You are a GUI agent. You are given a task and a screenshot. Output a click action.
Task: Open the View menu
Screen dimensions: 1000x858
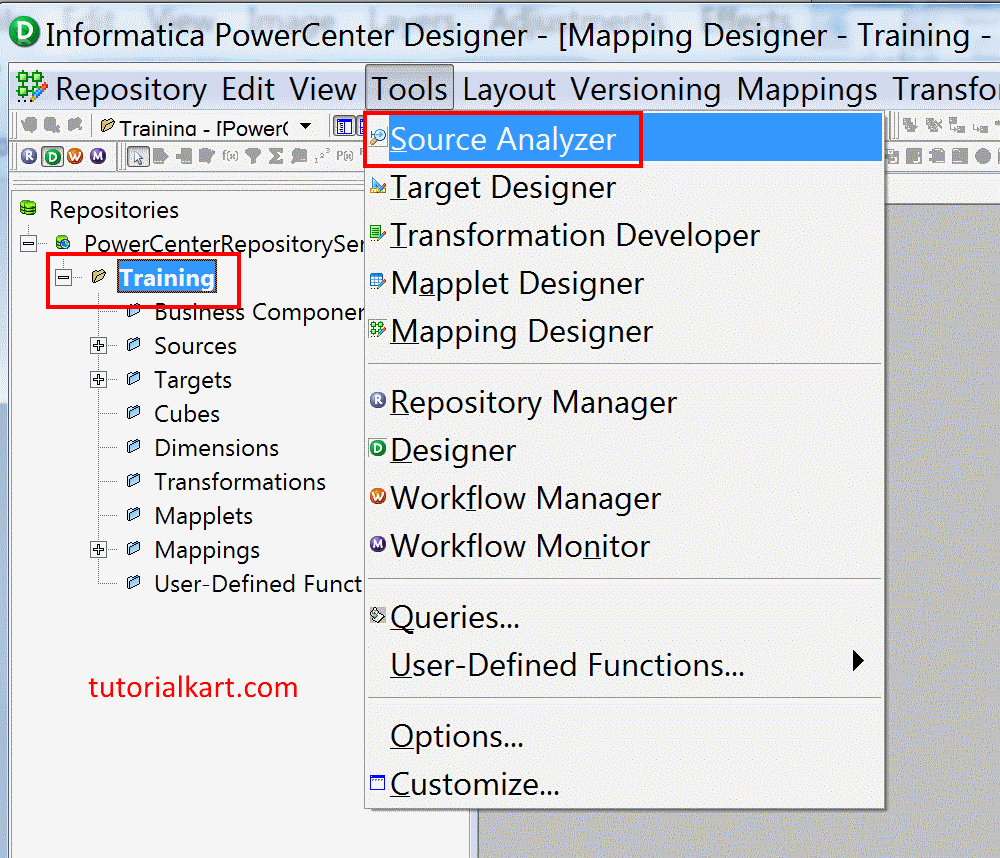coord(322,89)
